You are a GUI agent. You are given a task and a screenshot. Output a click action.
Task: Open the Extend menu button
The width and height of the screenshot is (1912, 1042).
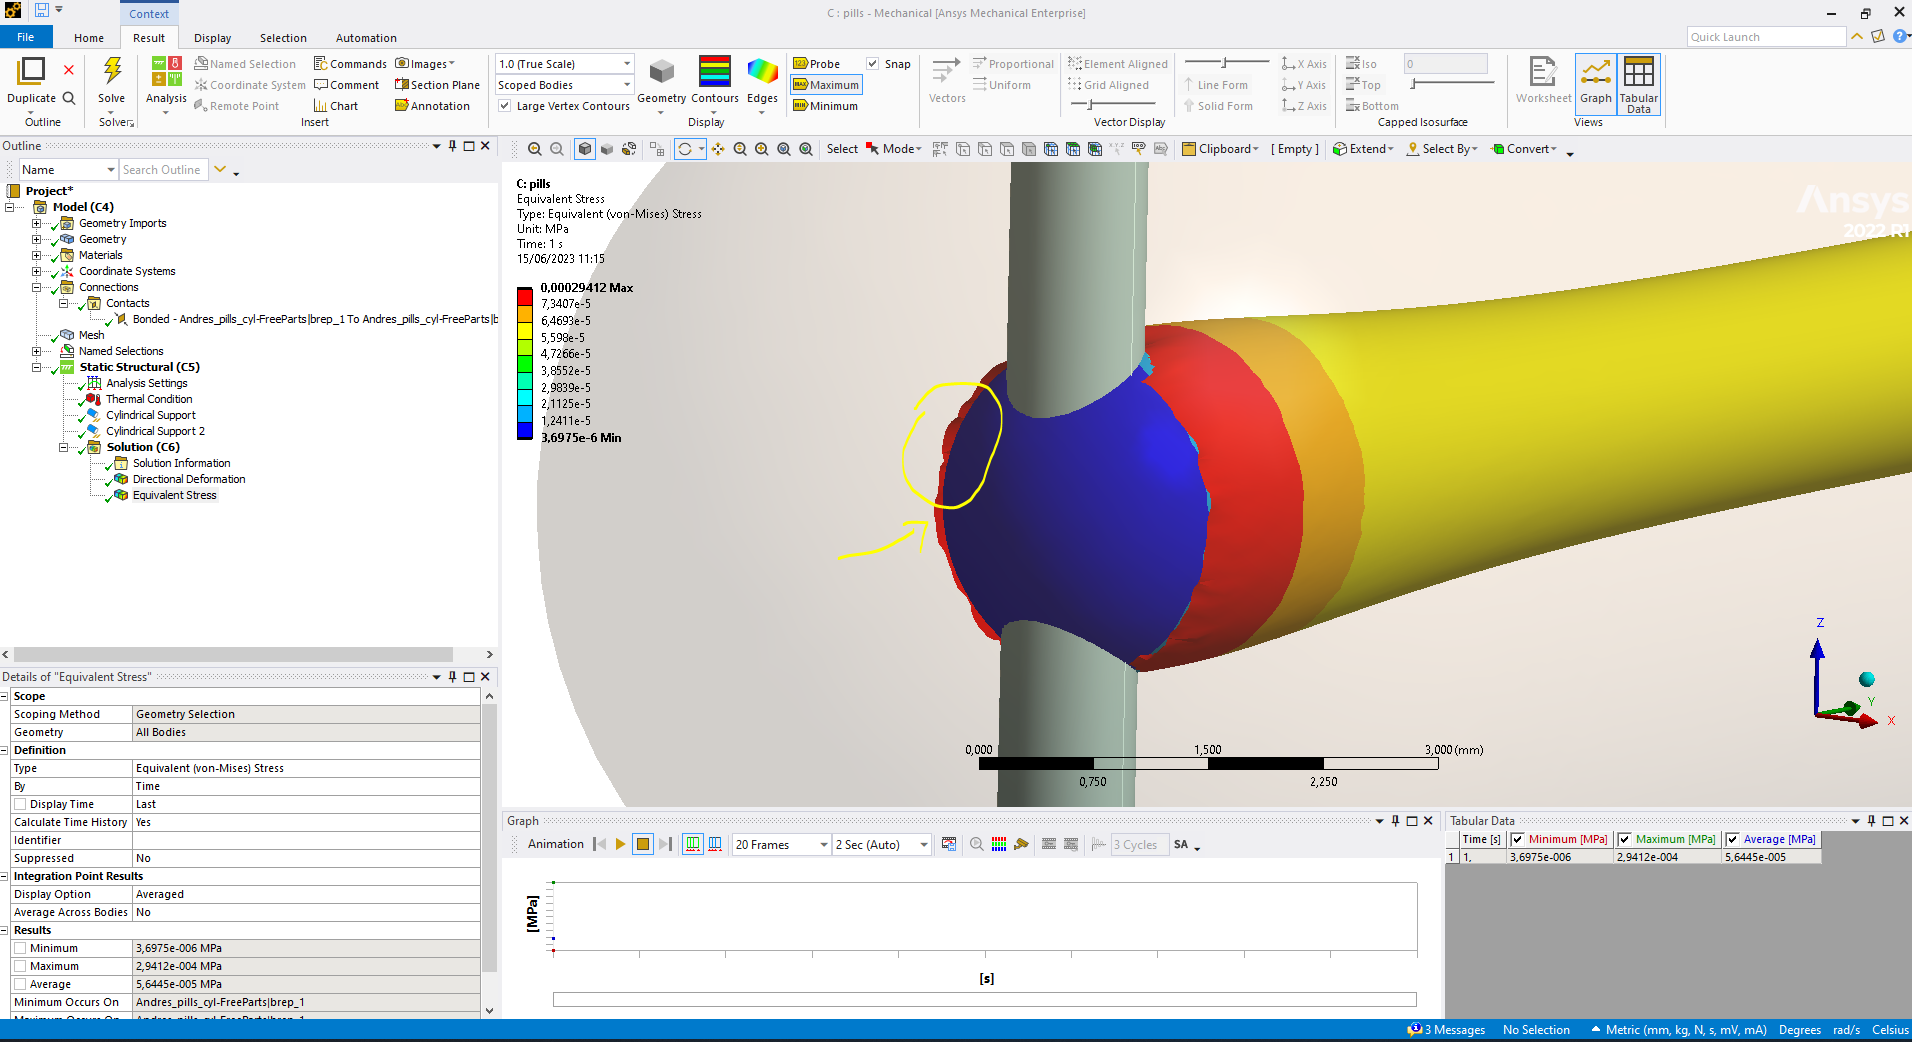coord(1363,149)
